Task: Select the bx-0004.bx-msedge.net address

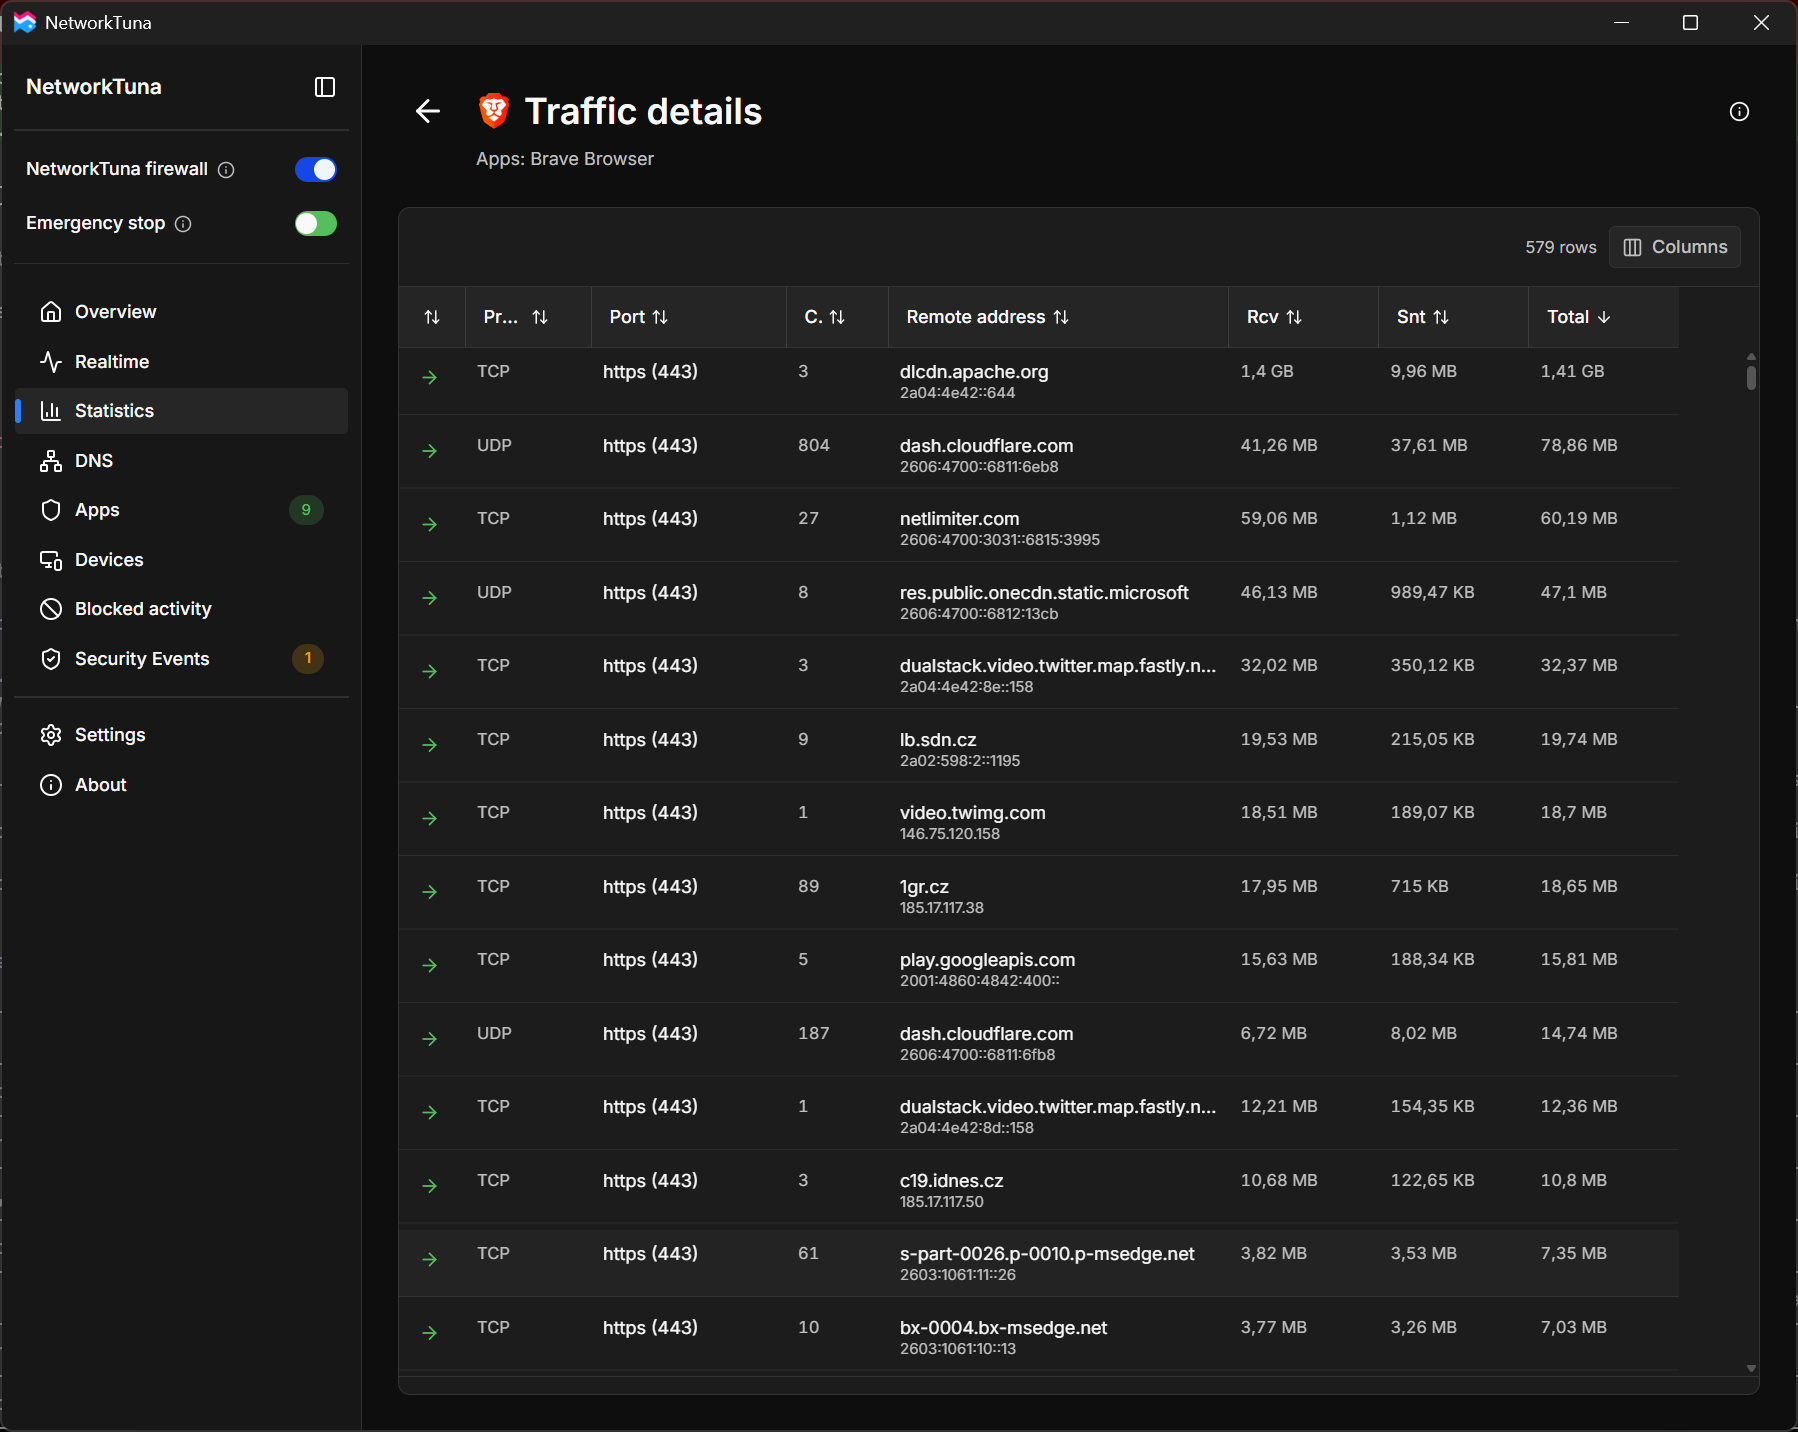Action: pos(1003,1328)
